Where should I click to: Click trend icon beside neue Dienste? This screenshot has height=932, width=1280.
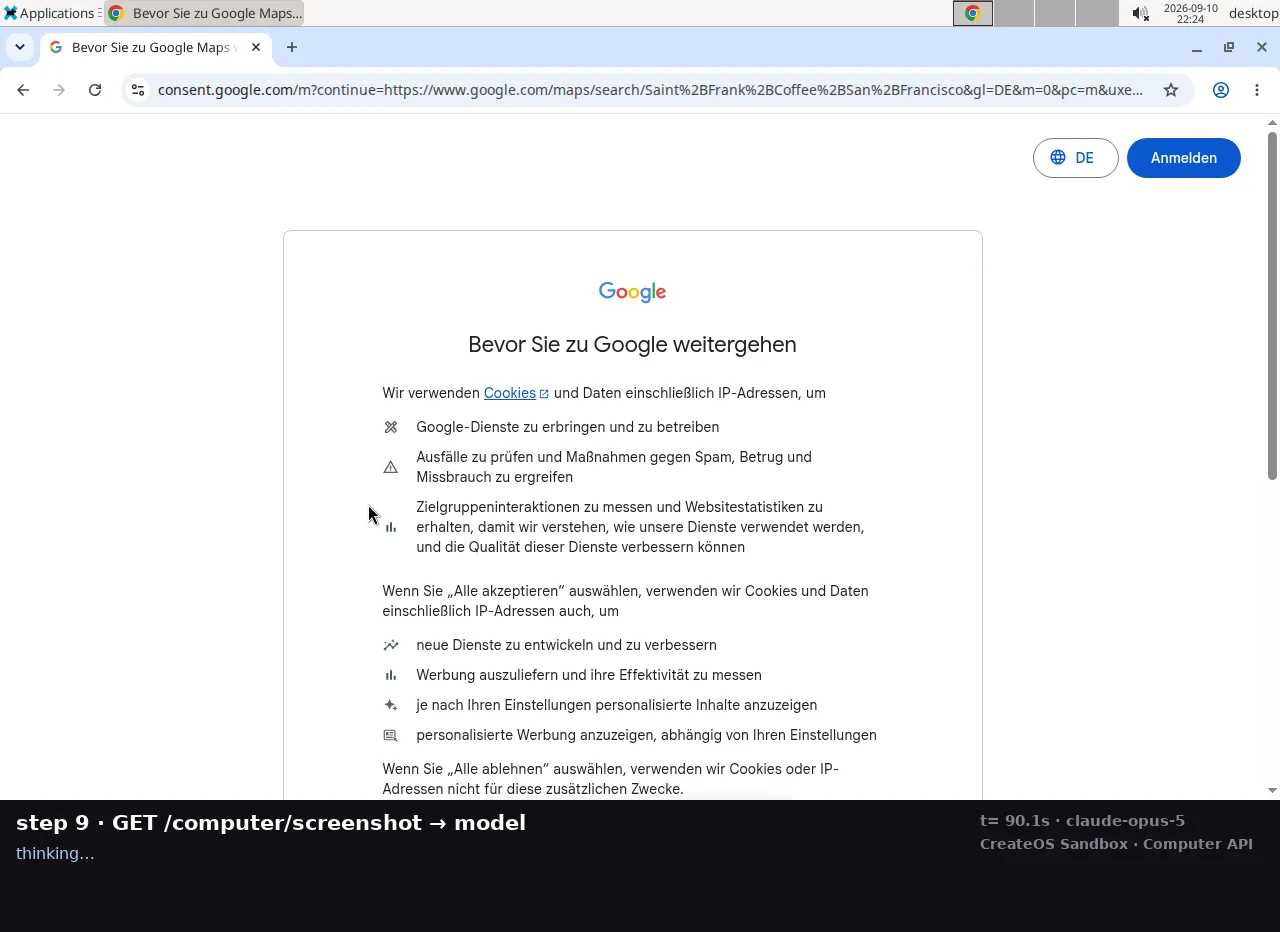point(391,645)
